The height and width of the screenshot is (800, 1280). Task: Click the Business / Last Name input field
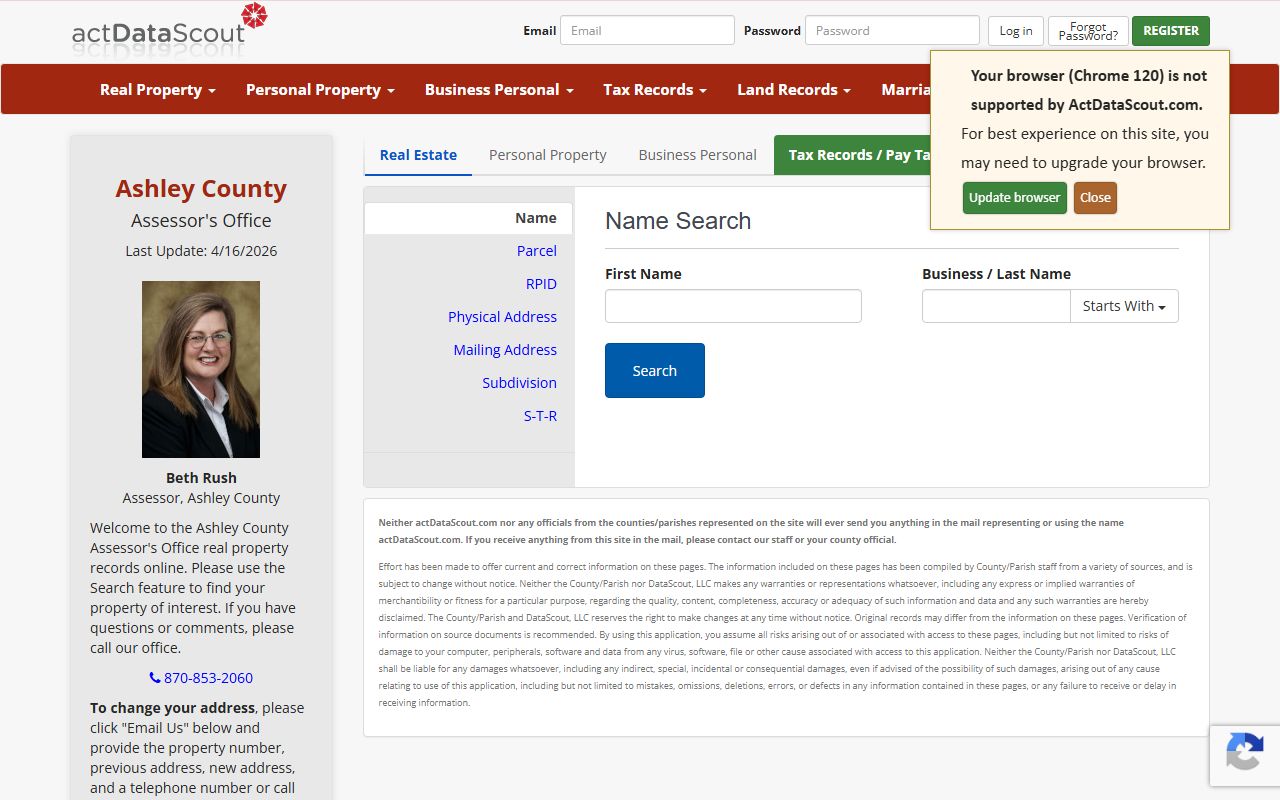pyautogui.click(x=996, y=306)
